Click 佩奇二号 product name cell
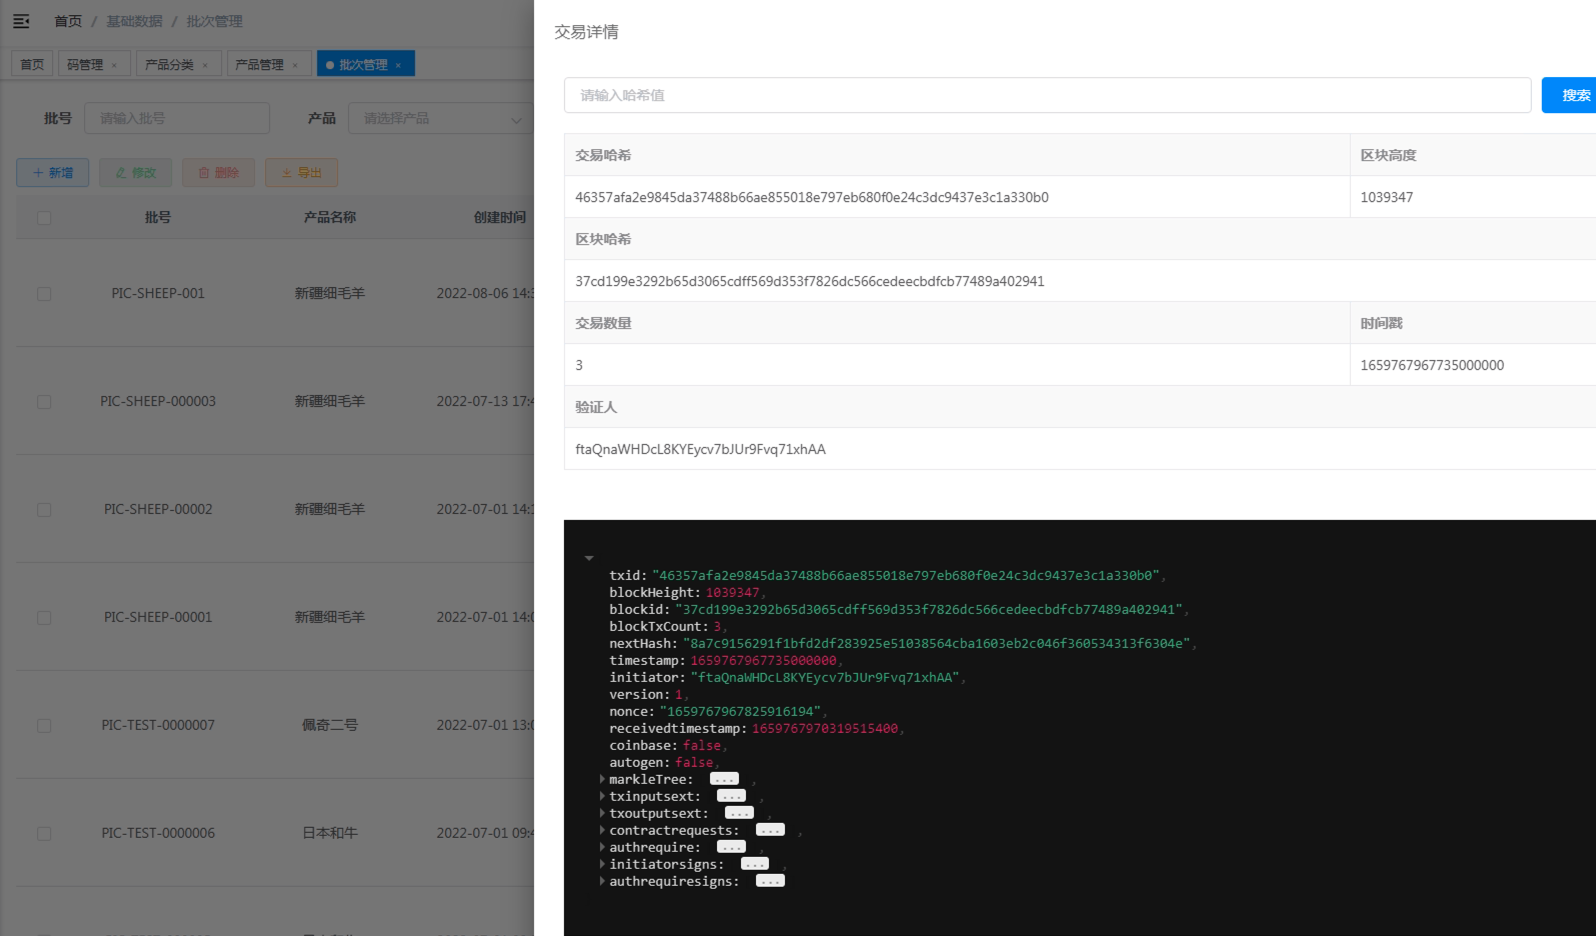Image resolution: width=1596 pixels, height=936 pixels. (x=330, y=725)
